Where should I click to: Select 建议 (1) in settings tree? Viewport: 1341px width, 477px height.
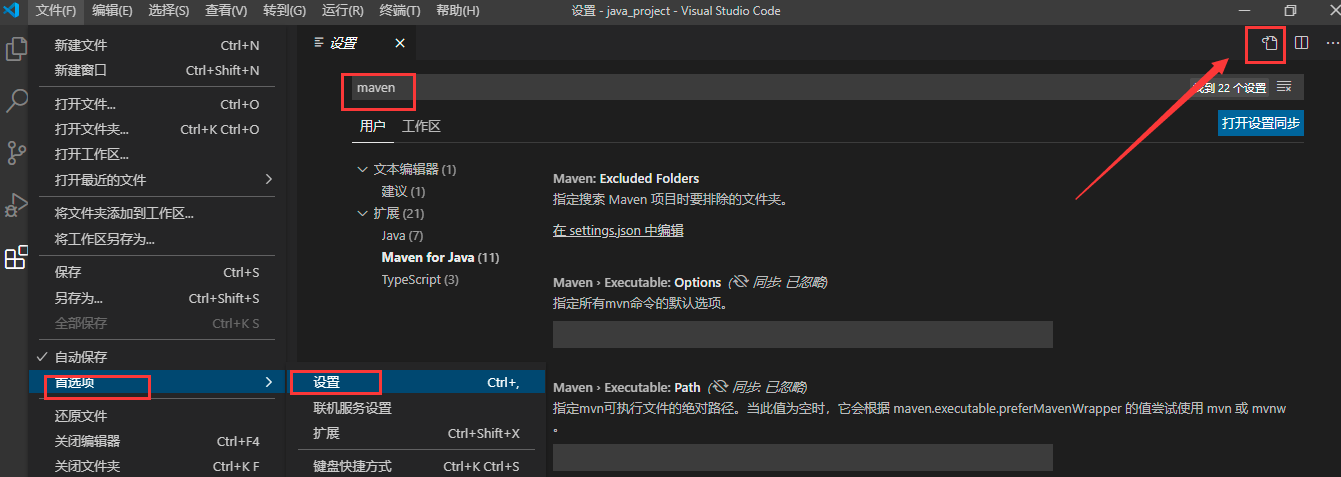coord(403,191)
